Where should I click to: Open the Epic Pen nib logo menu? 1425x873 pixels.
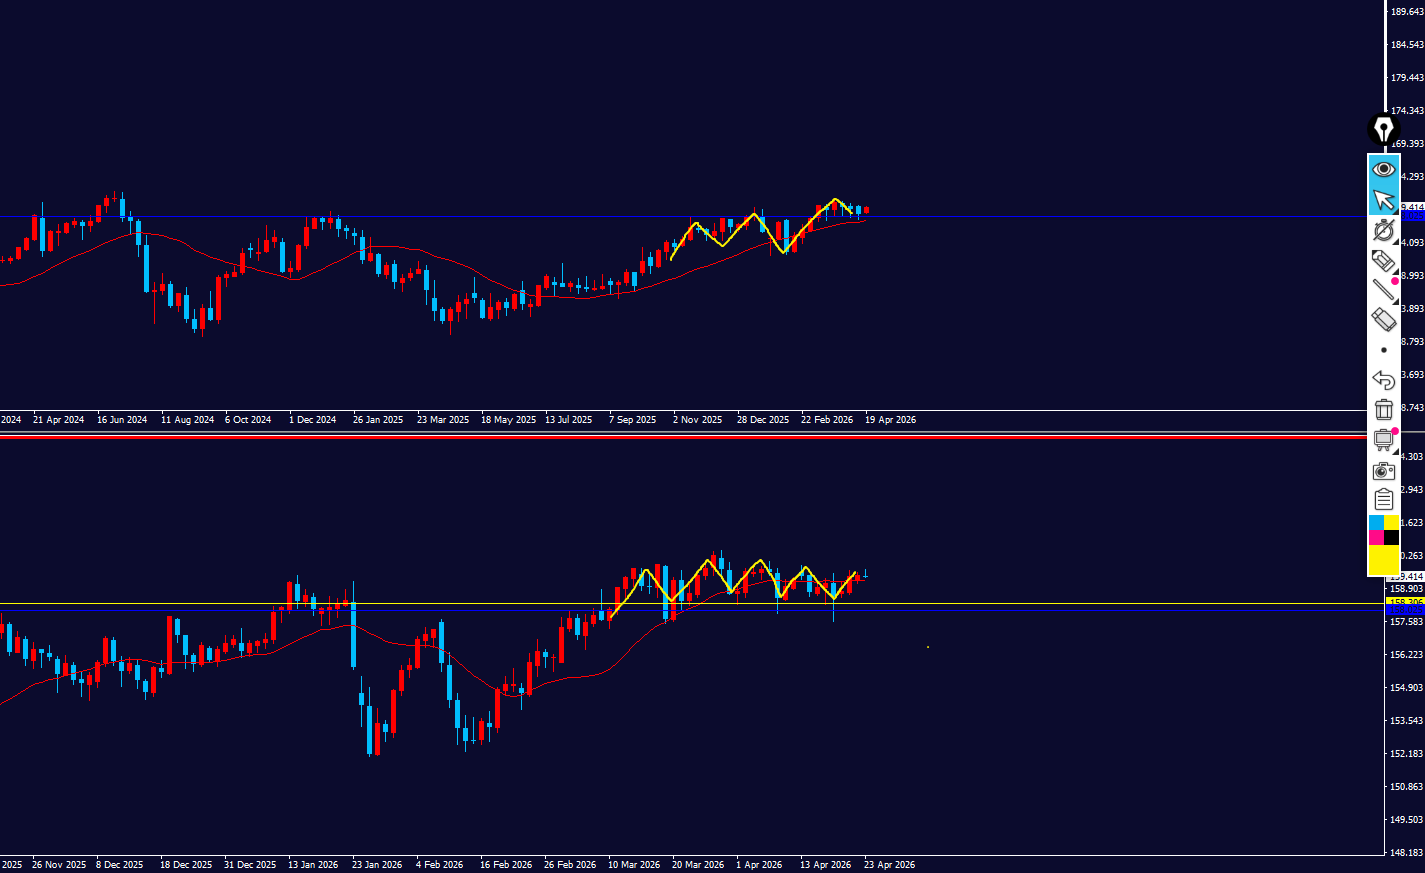pyautogui.click(x=1383, y=130)
